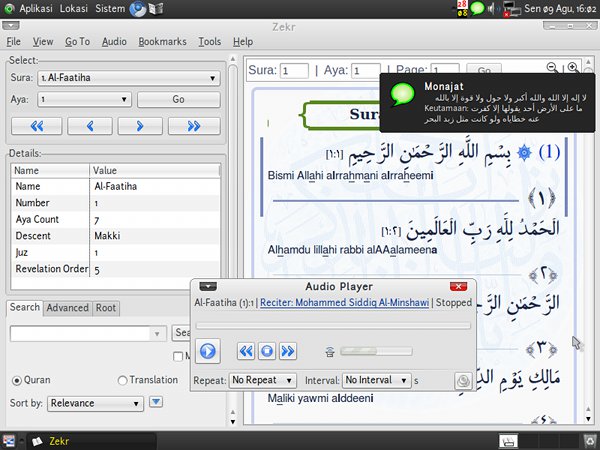Launch the web browser from top panel
600x450 pixels.
[x=137, y=8]
